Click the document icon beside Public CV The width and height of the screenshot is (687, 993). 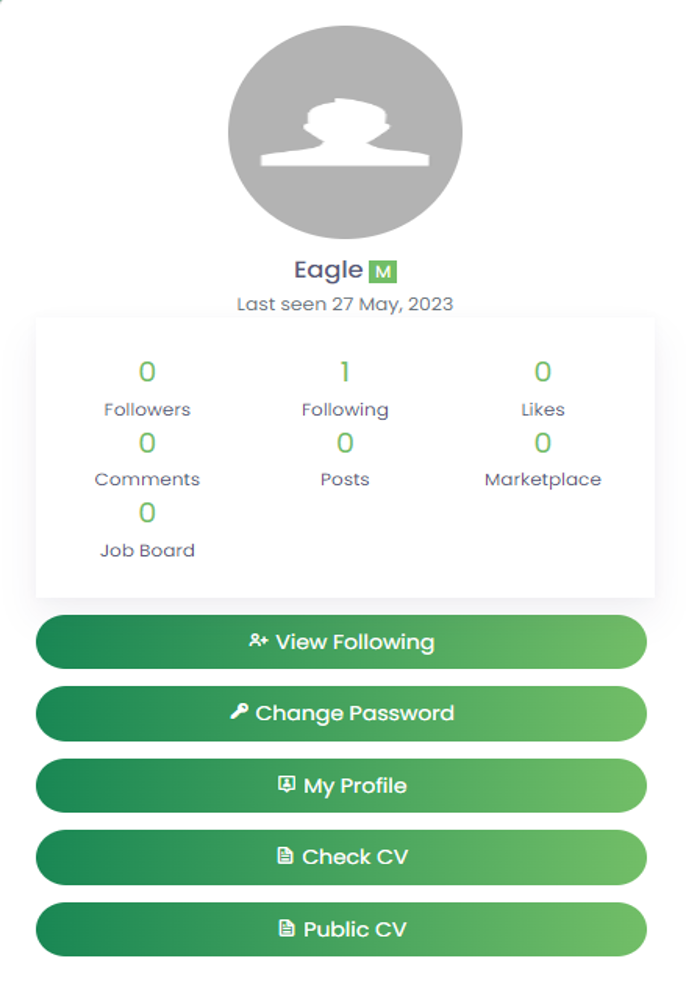(x=287, y=928)
